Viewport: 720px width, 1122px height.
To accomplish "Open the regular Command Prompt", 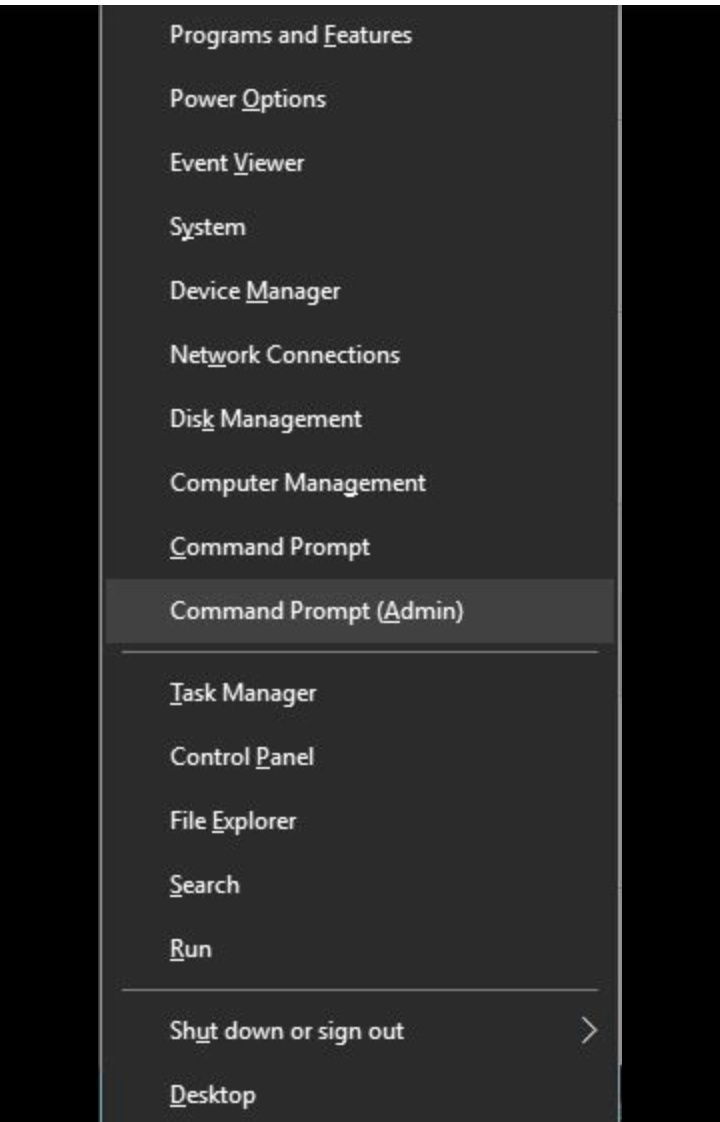I will click(270, 547).
